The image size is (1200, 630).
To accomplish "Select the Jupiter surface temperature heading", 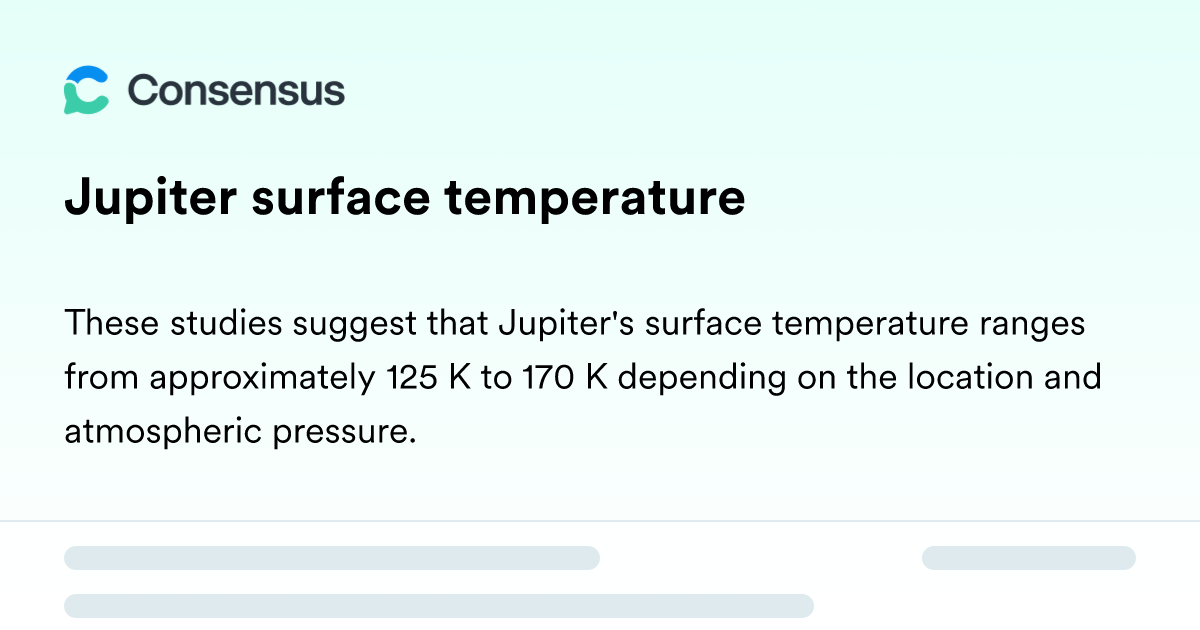I will point(405,198).
